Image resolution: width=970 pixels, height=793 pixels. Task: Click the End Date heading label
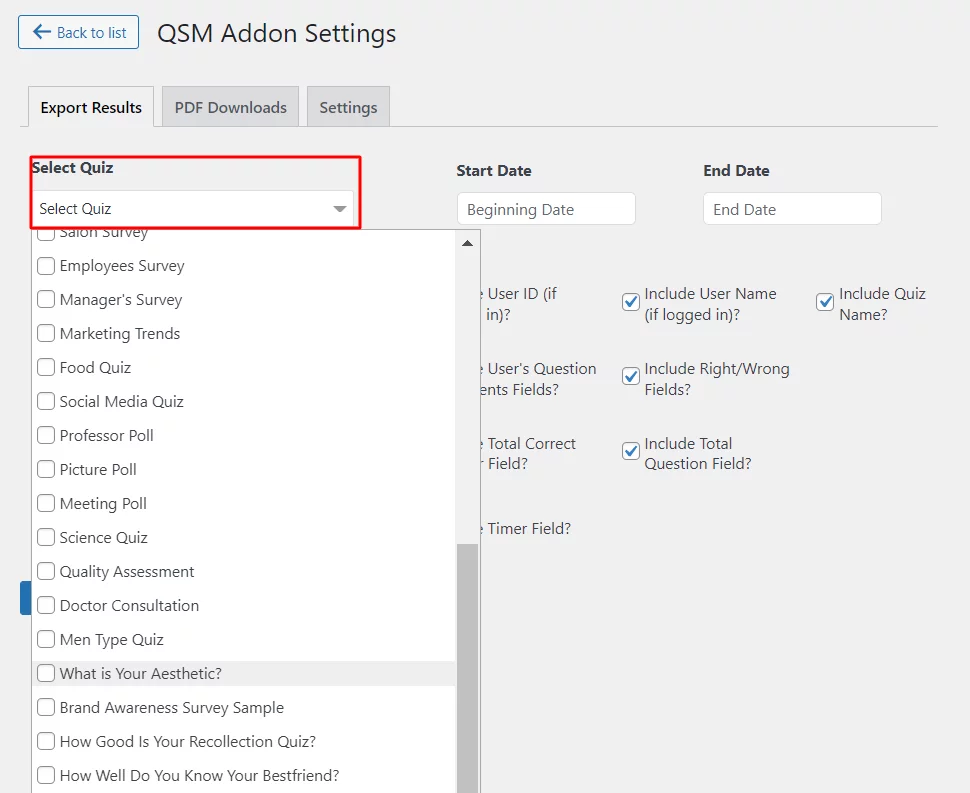click(x=736, y=171)
